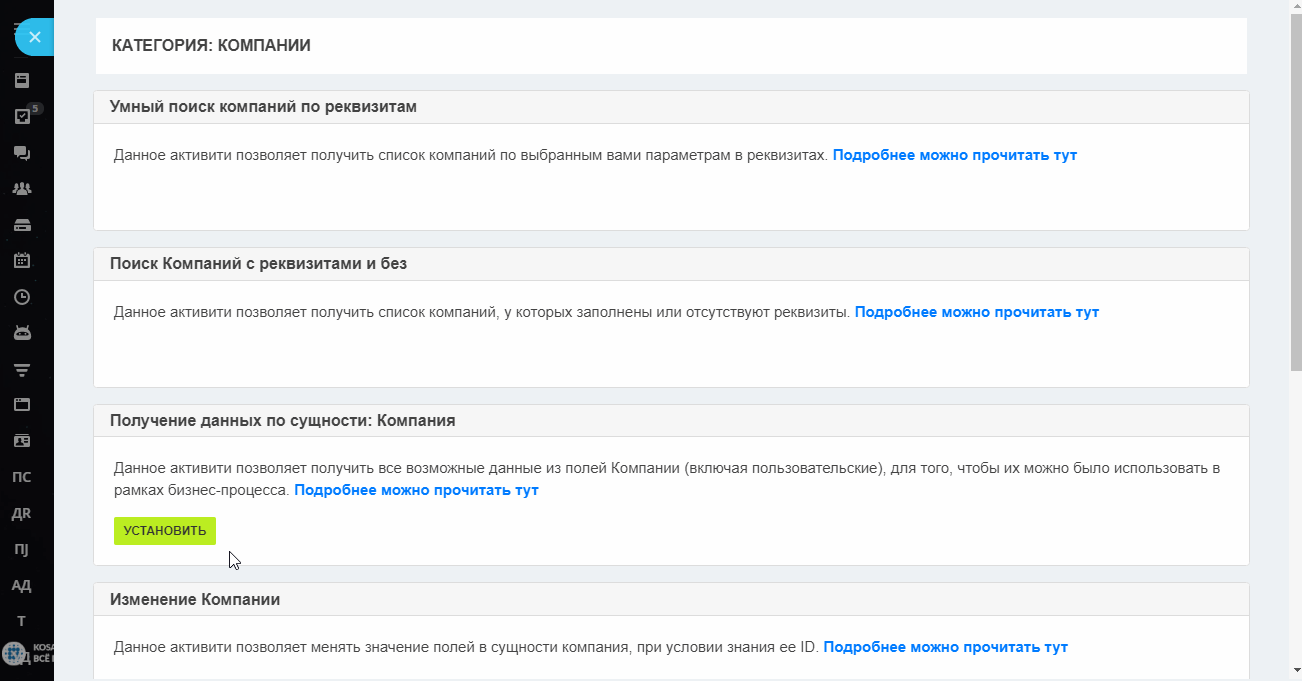Open the clock icon in sidebar

[21, 297]
